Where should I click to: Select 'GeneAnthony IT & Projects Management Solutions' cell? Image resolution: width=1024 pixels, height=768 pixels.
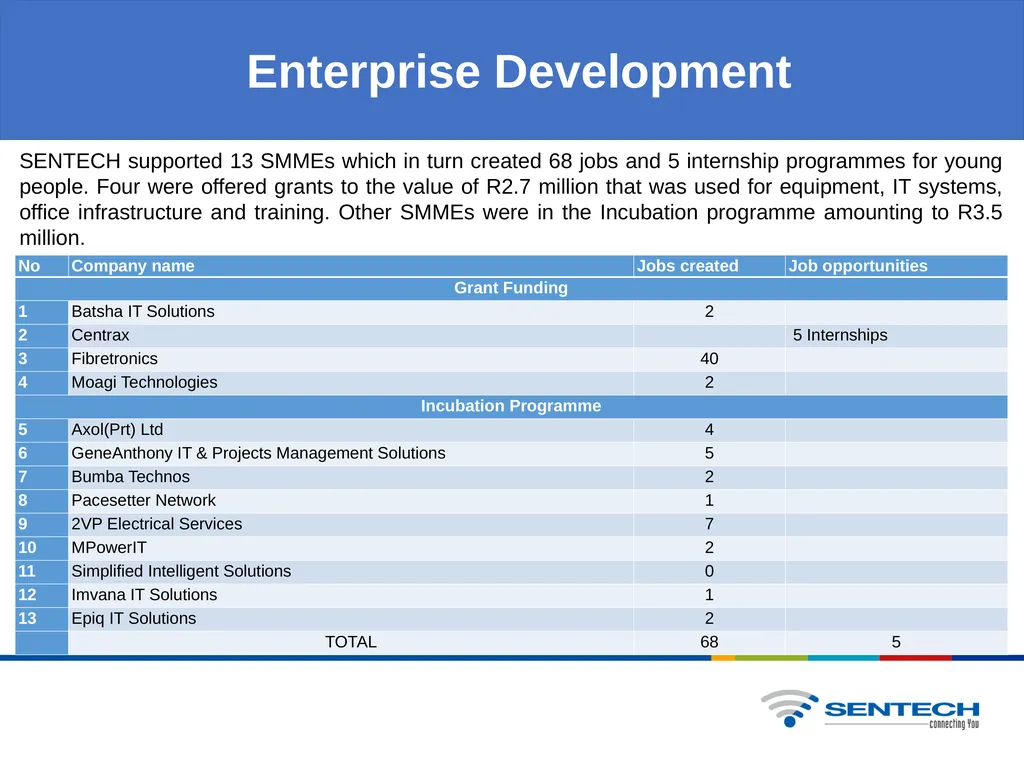tap(351, 453)
